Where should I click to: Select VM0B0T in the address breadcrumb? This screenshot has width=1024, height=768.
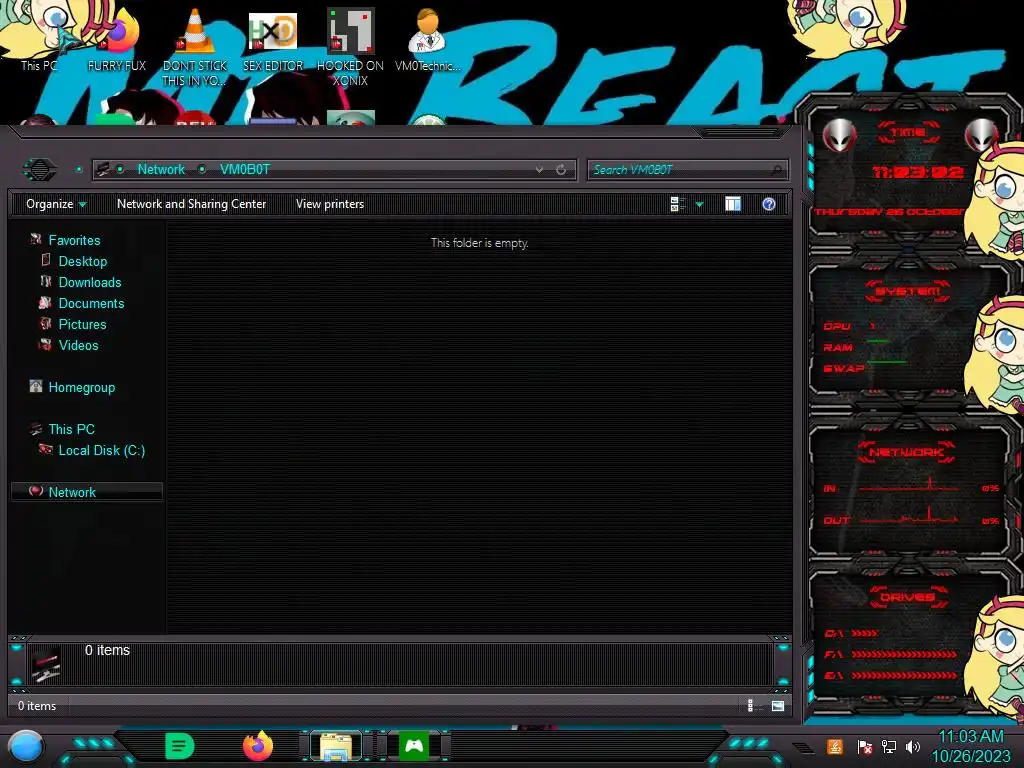[245, 169]
